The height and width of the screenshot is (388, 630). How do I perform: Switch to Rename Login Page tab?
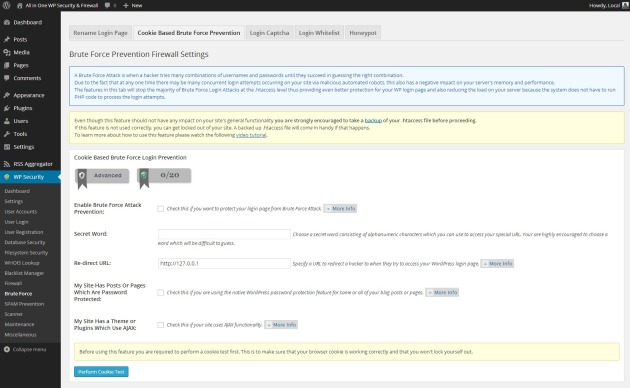[x=100, y=33]
